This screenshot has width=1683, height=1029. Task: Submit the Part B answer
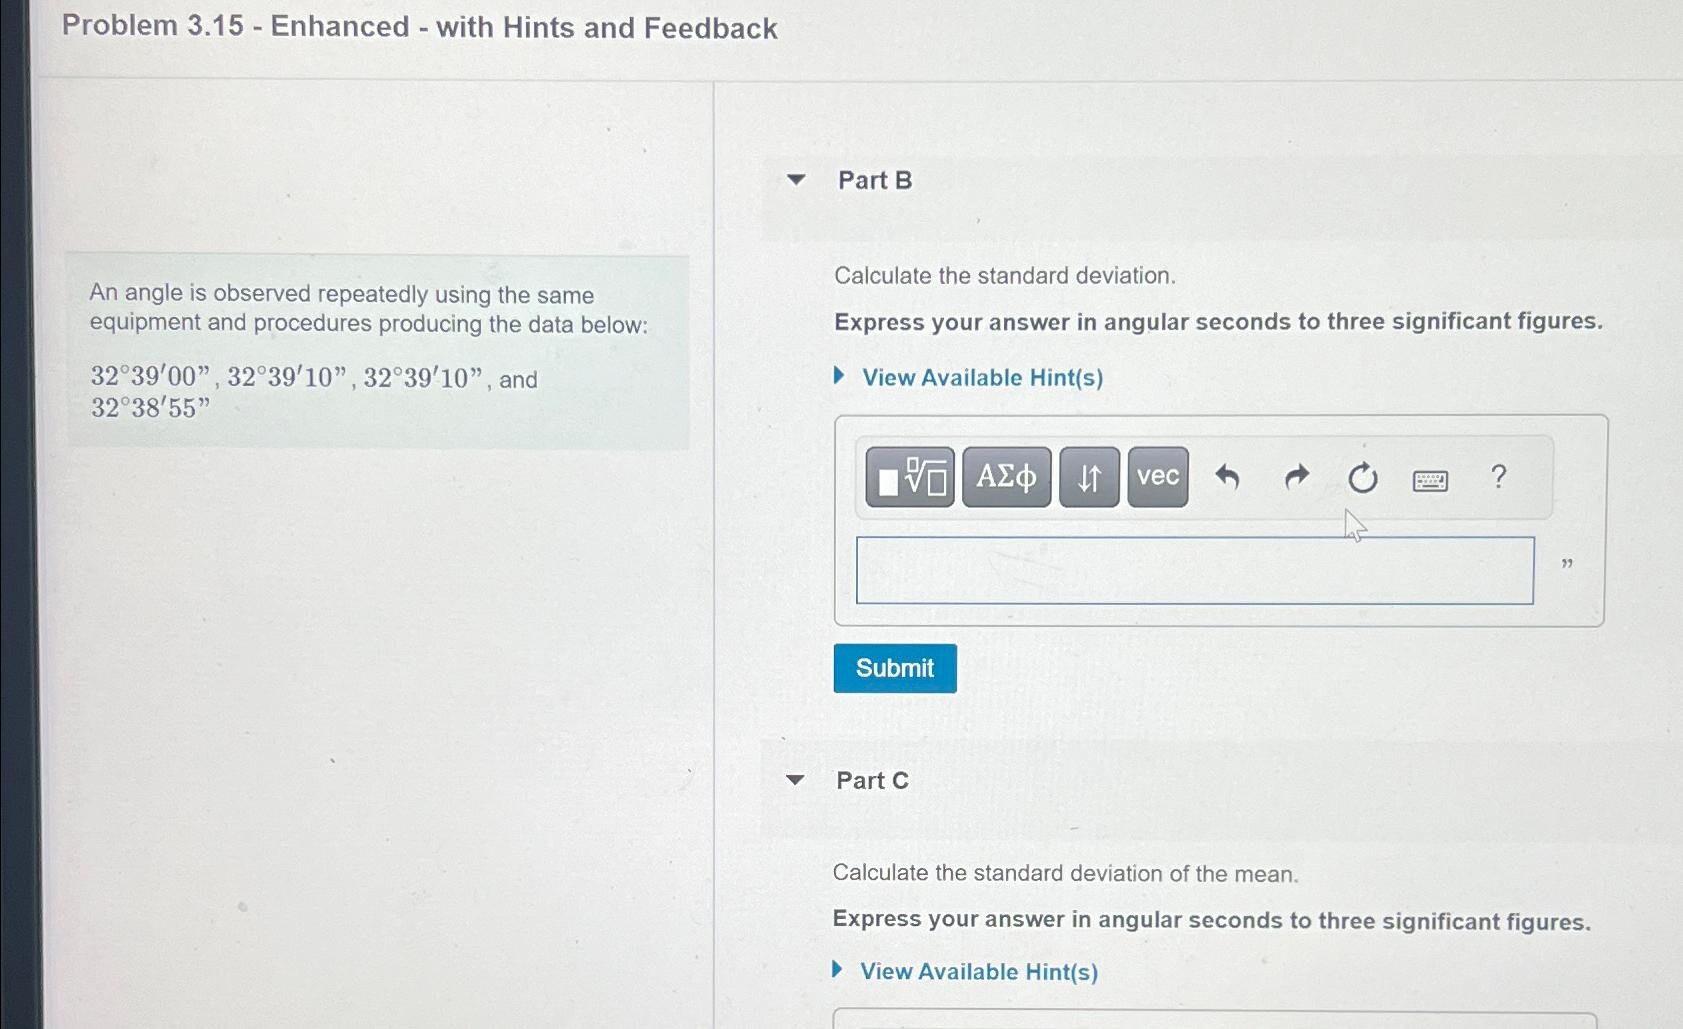[x=894, y=668]
